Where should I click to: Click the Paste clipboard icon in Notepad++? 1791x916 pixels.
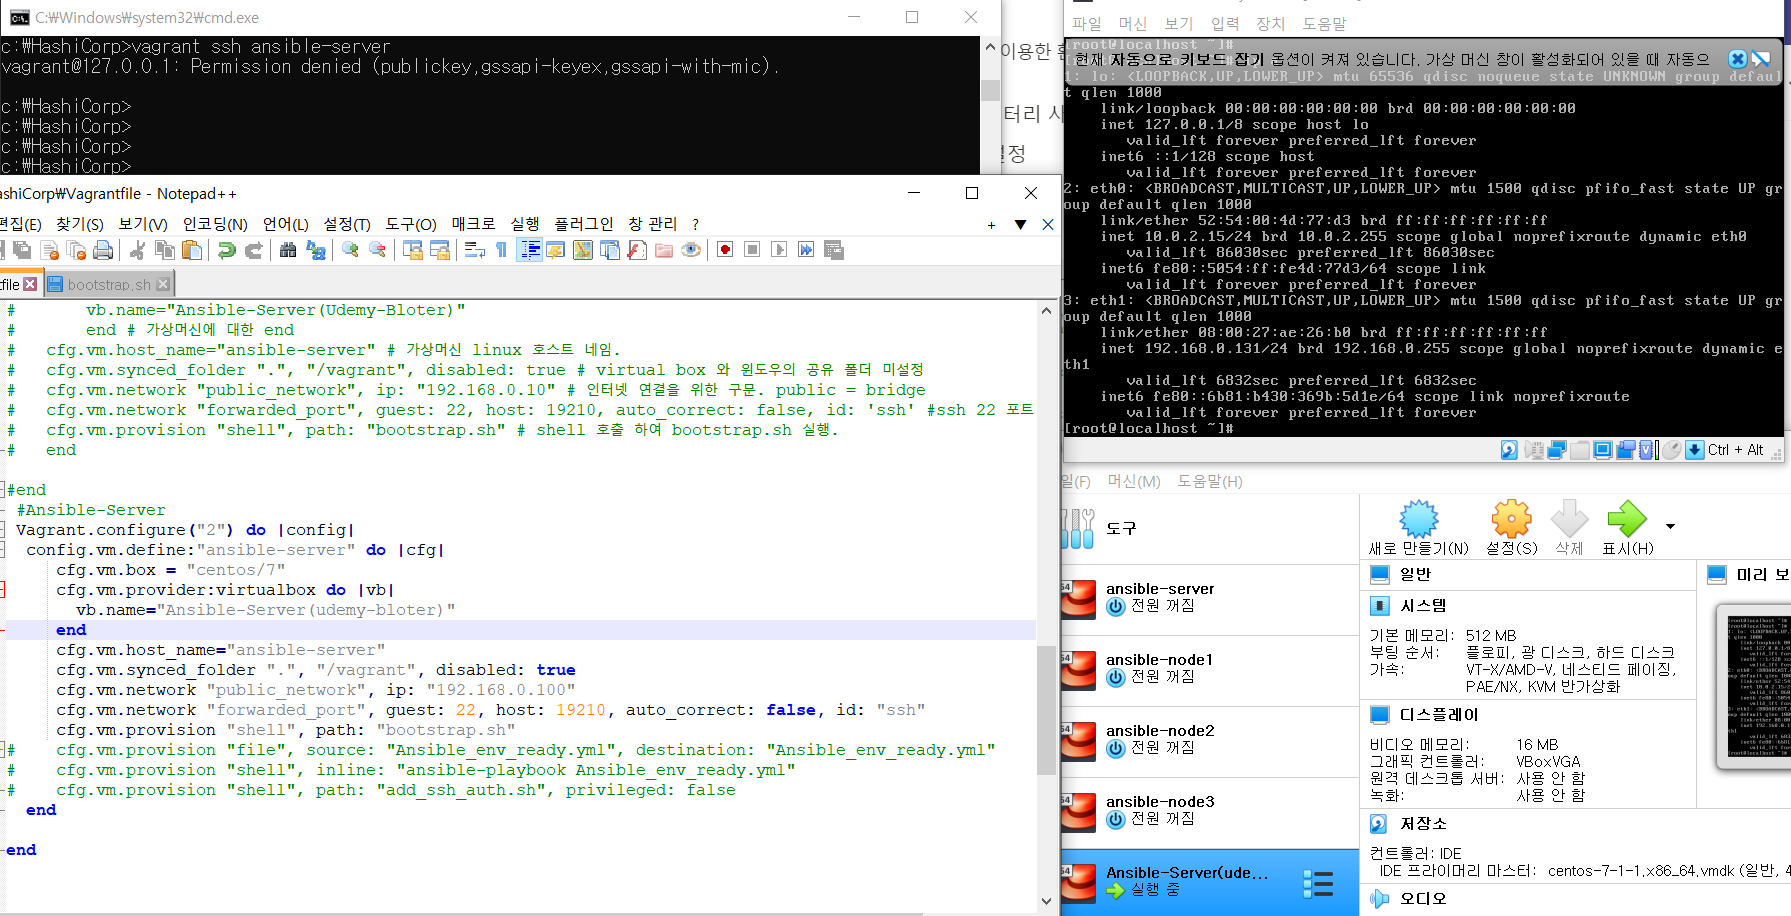coord(192,250)
